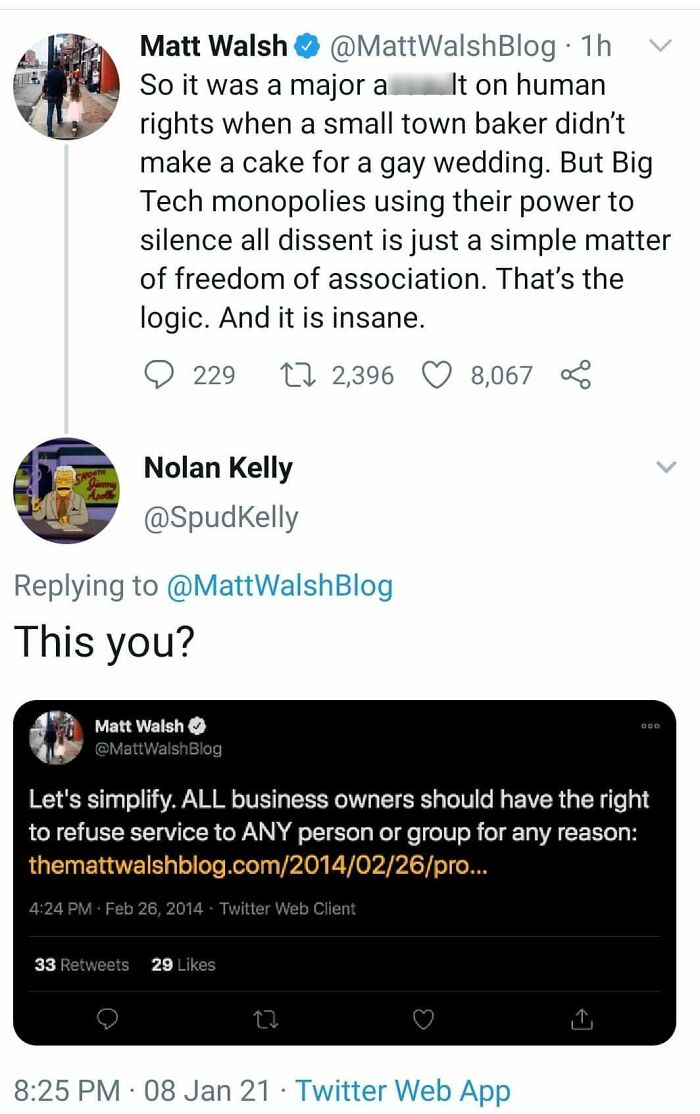Open the dropdown on Nolan Kelly's reply
This screenshot has height=1114, width=700.
click(x=665, y=467)
